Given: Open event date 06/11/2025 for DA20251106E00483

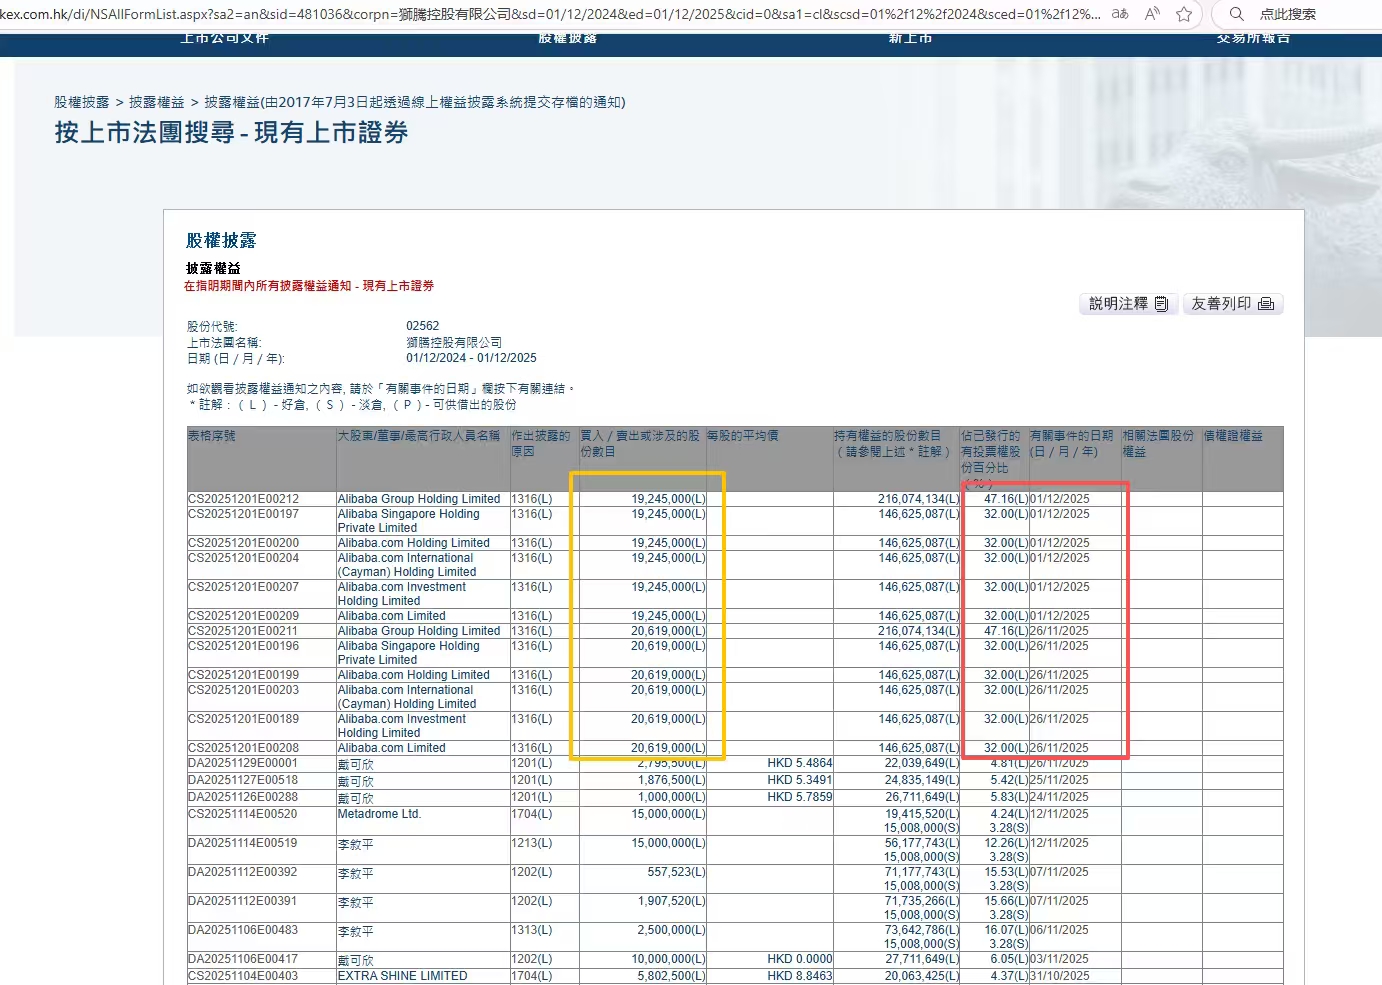Looking at the screenshot, I should tap(1060, 930).
